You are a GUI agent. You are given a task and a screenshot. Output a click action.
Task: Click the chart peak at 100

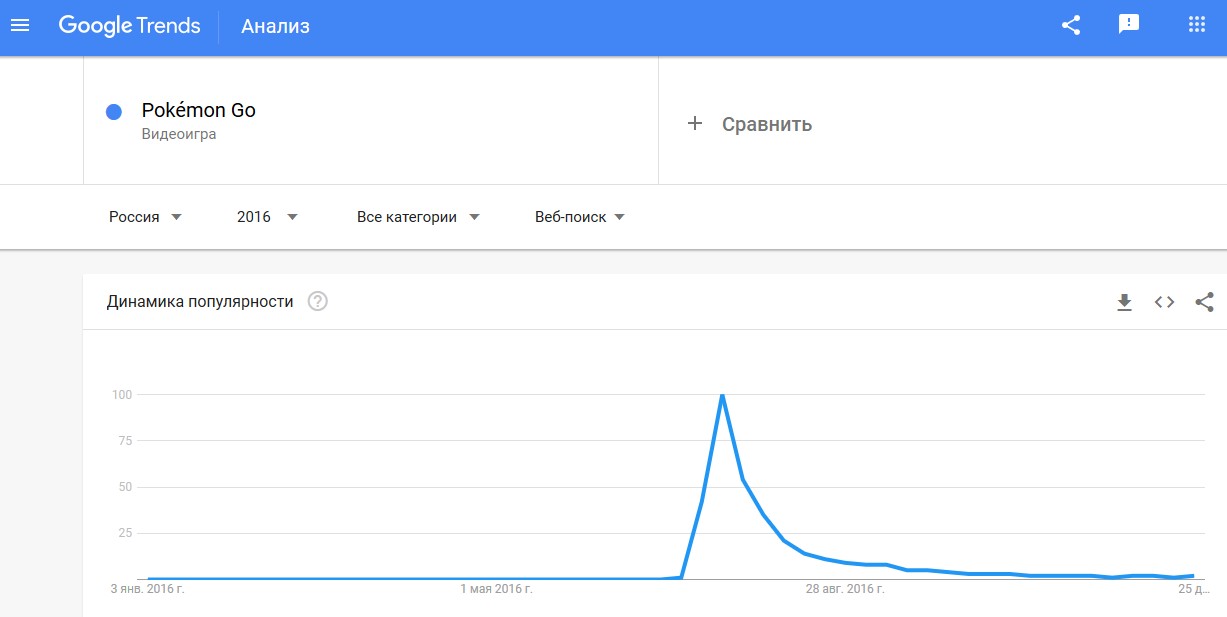coord(722,395)
